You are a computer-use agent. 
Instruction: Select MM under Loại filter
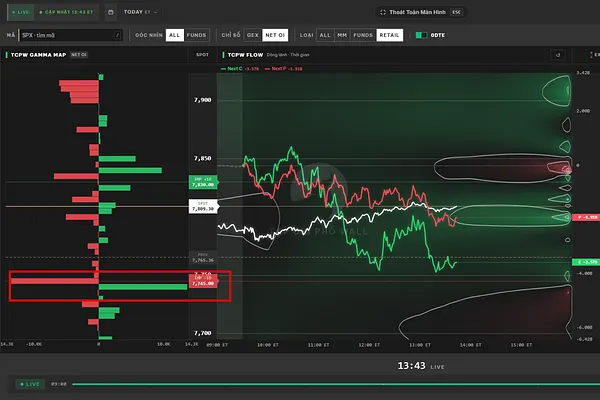pos(342,35)
